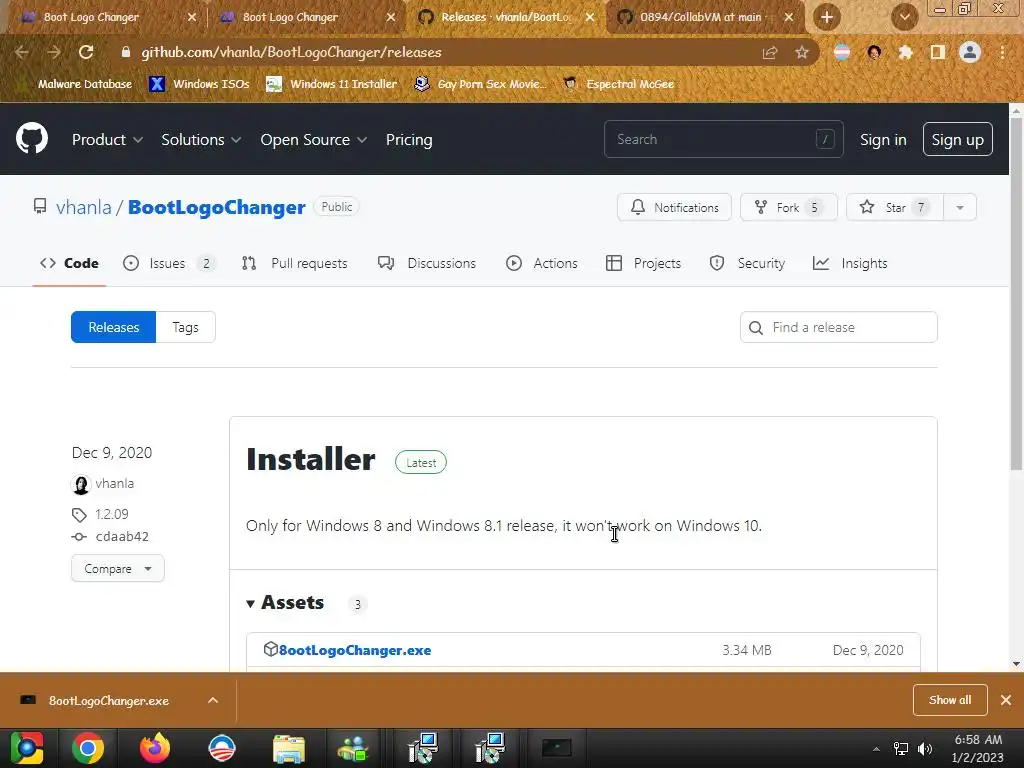Image resolution: width=1024 pixels, height=768 pixels.
Task: Open the vhanla owner link
Action: click(84, 208)
